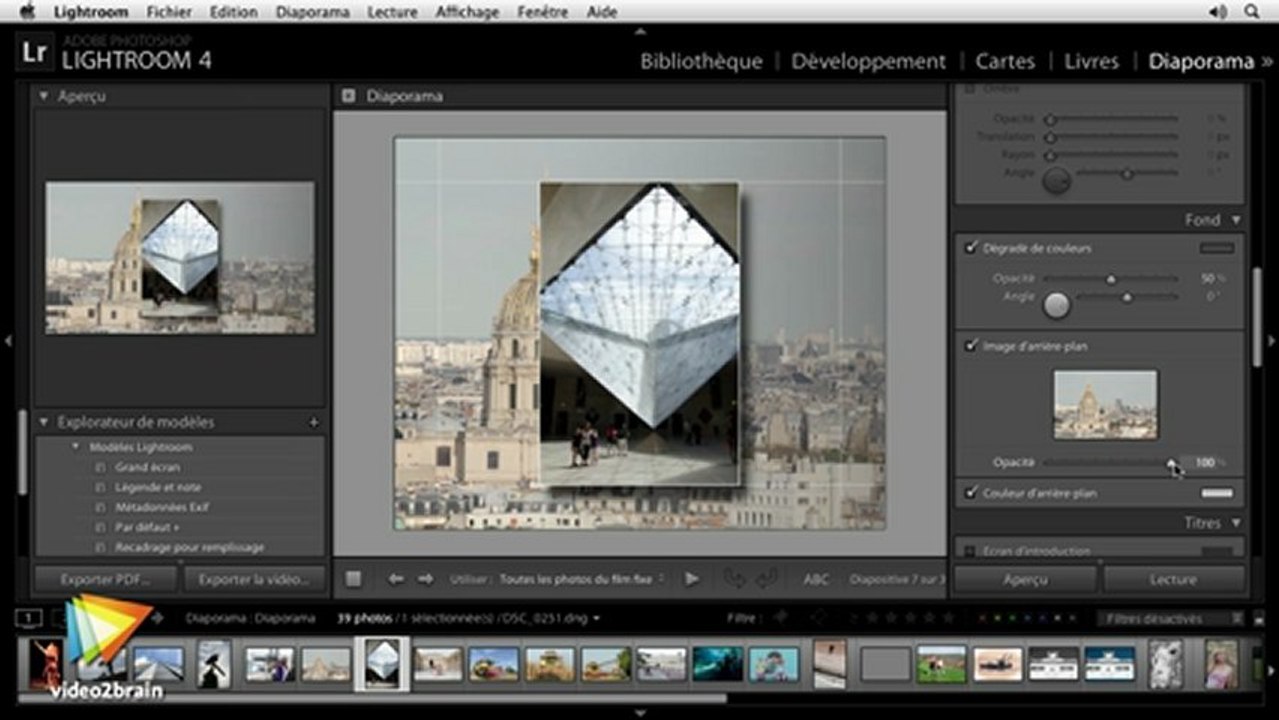Switch to Bibliothèque module
The width and height of the screenshot is (1279, 720).
(x=701, y=61)
